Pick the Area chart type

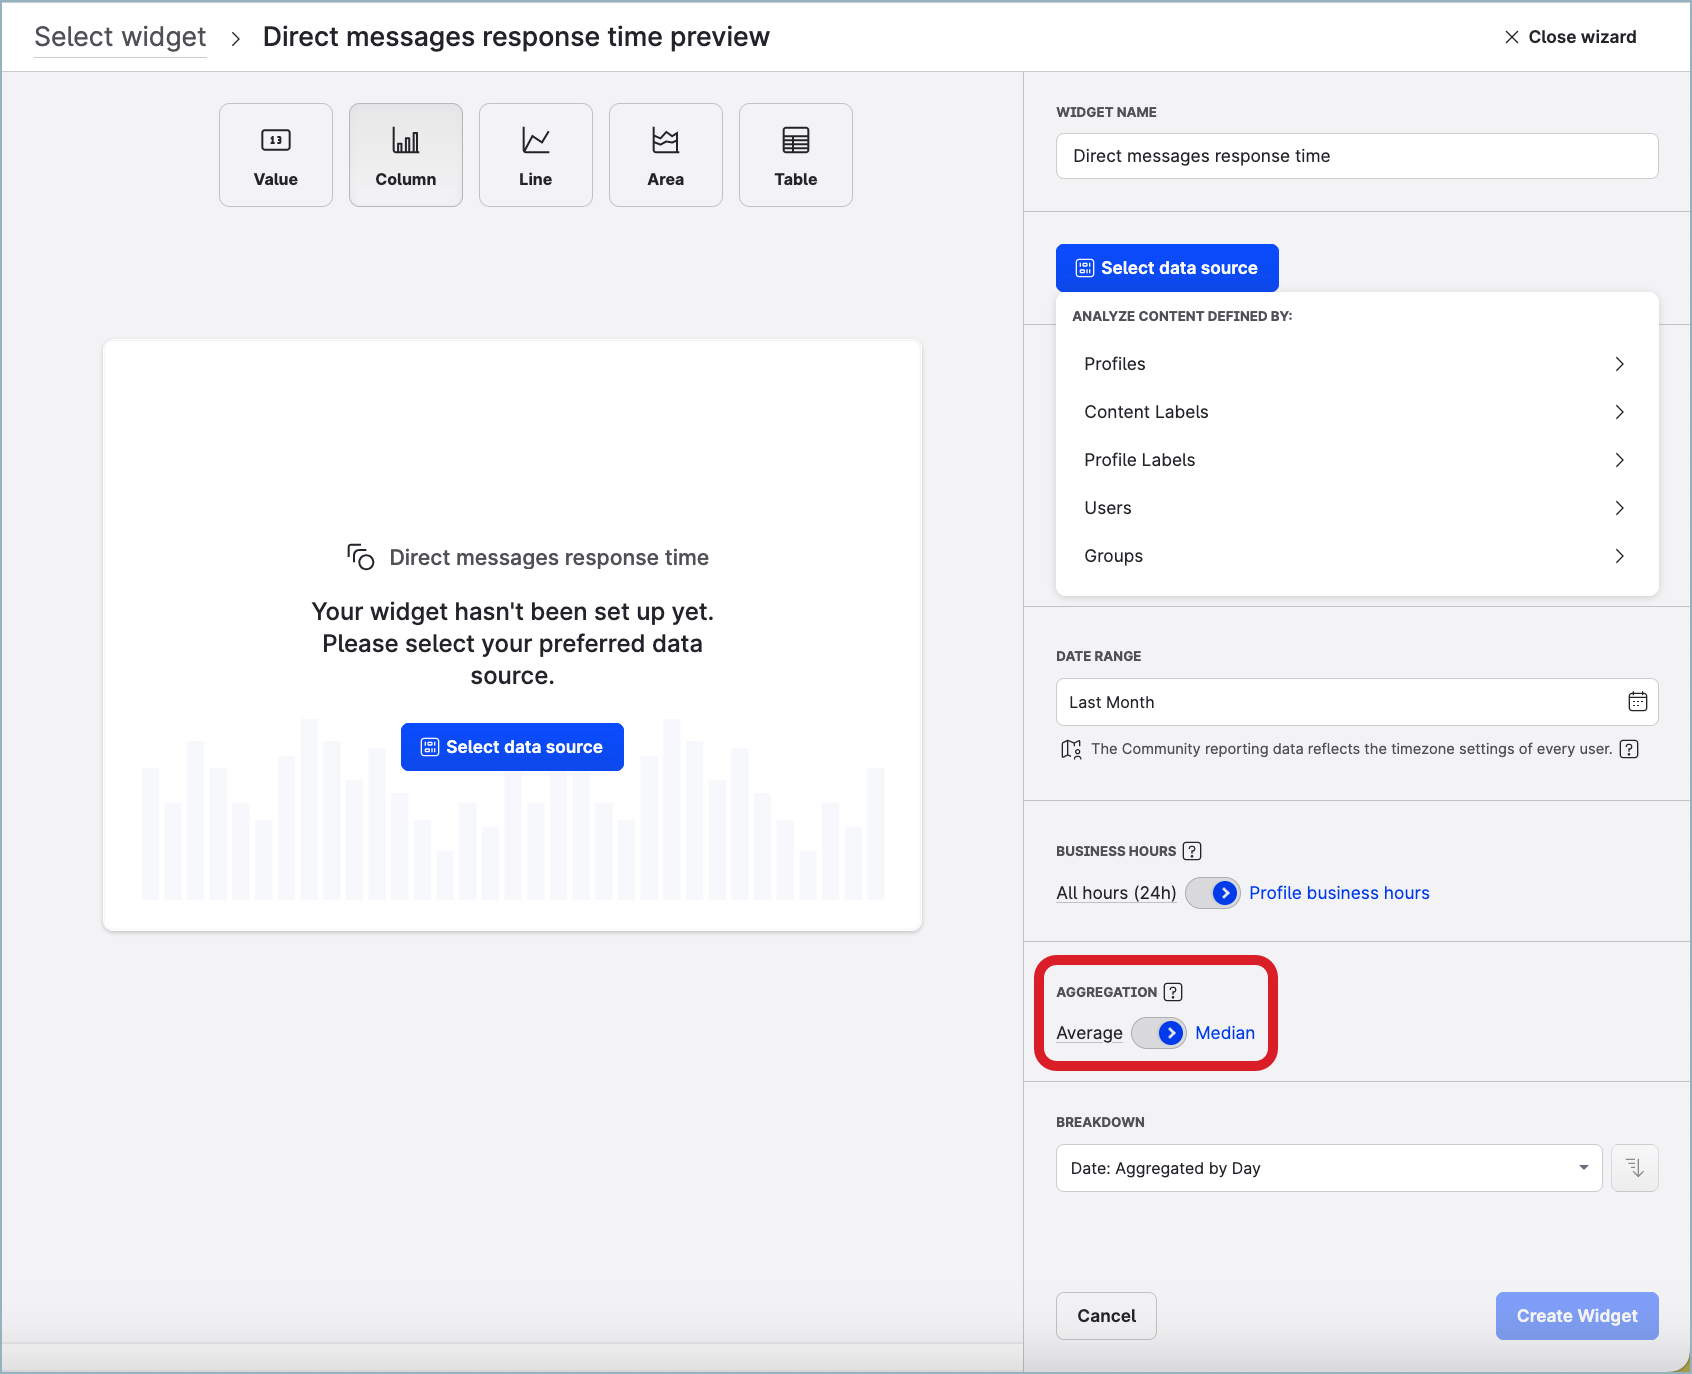[x=665, y=155]
